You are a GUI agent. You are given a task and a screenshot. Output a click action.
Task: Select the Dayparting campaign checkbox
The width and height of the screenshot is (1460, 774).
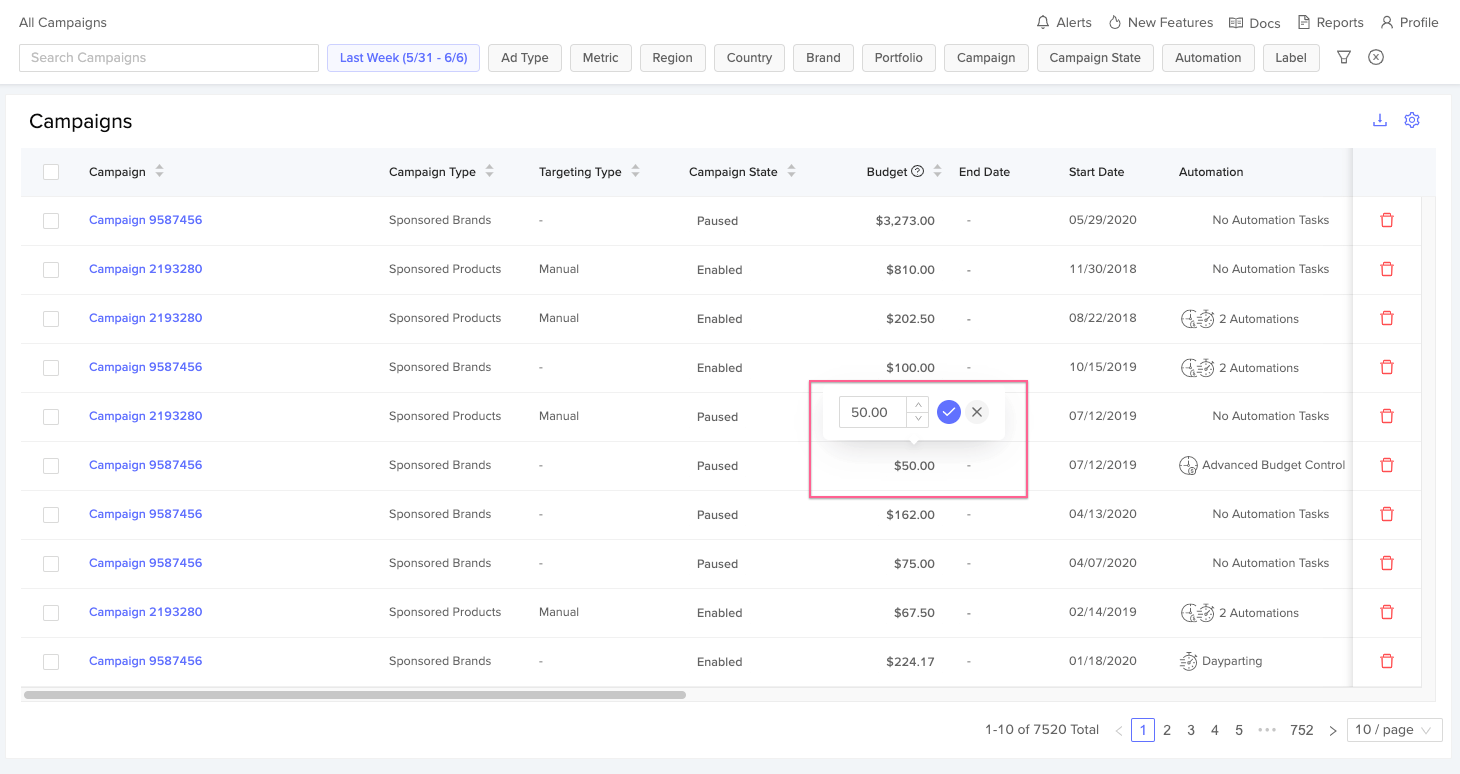click(x=51, y=662)
